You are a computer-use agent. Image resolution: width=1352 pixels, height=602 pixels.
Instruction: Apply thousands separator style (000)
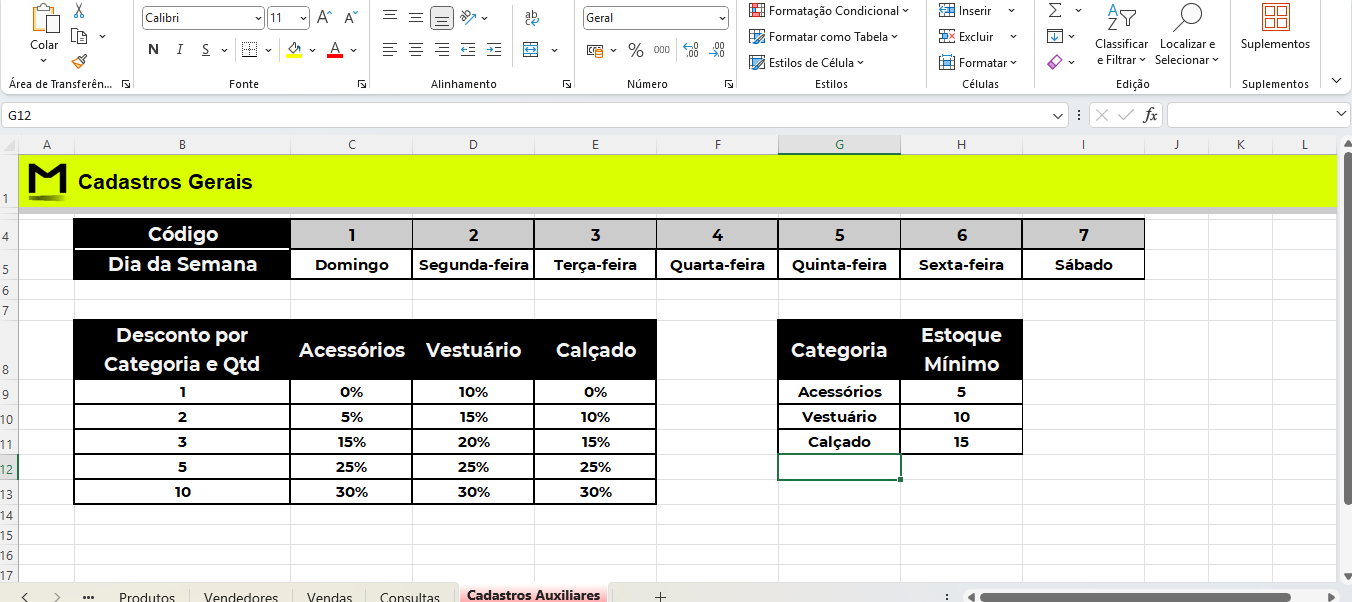(x=662, y=49)
